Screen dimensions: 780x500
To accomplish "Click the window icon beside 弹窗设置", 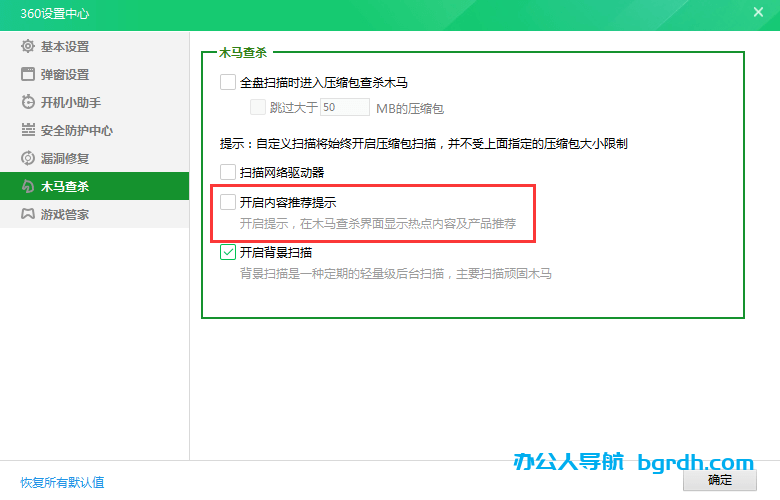I will click(x=28, y=74).
